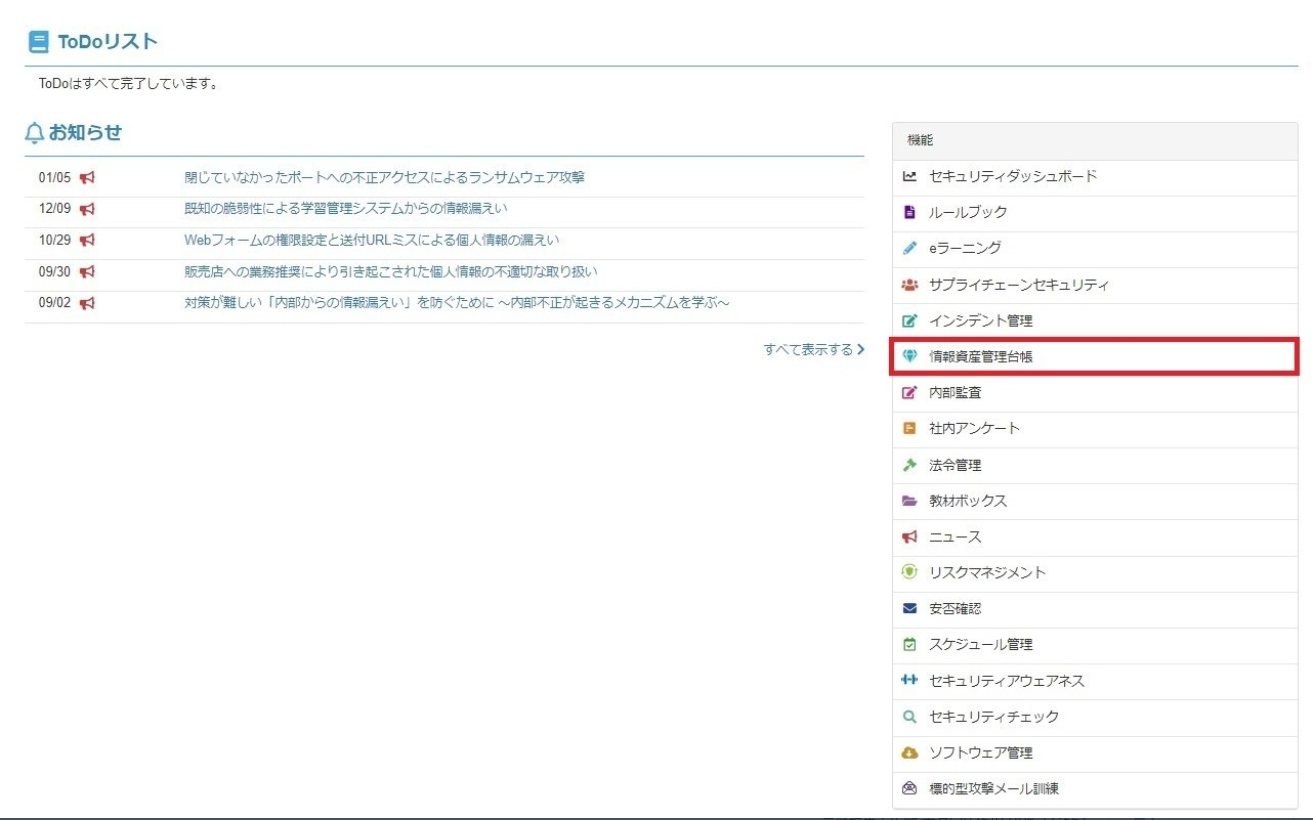Select the インシデント管理 edit icon

[x=909, y=319]
